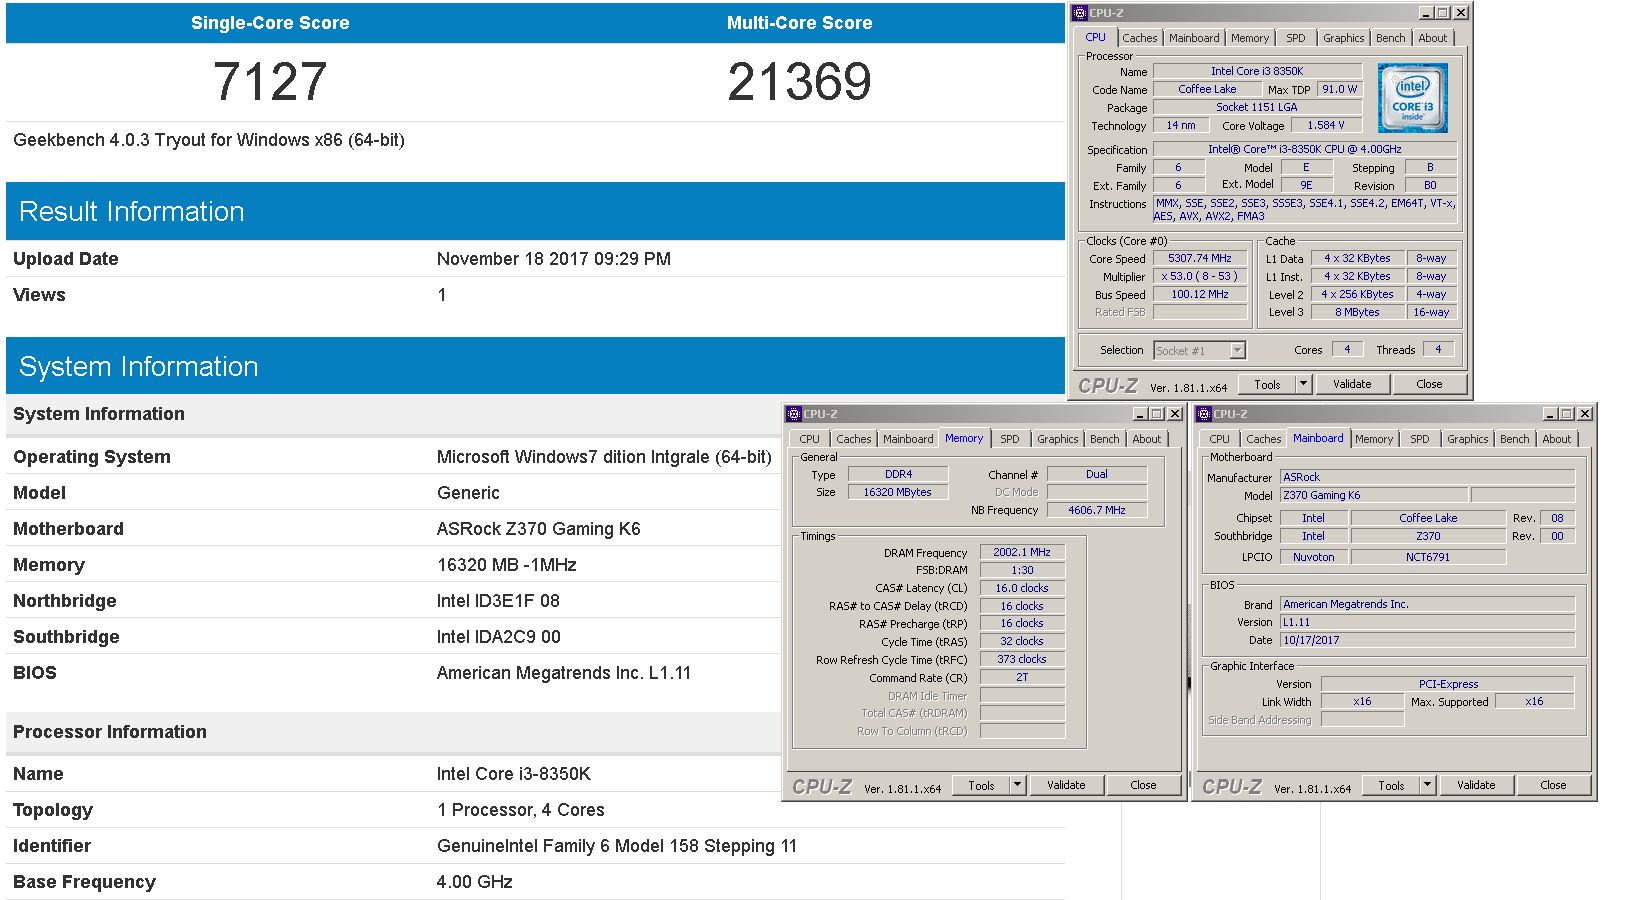Click Close button in CPU window

(1429, 384)
